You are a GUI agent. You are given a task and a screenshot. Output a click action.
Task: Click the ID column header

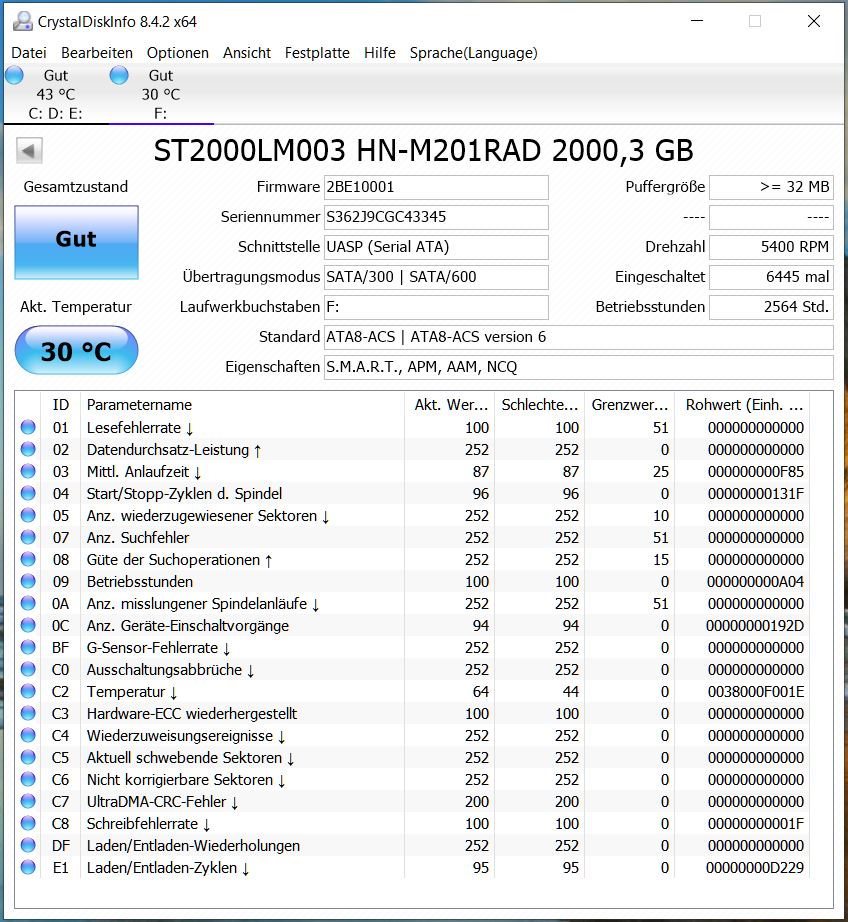pyautogui.click(x=61, y=405)
